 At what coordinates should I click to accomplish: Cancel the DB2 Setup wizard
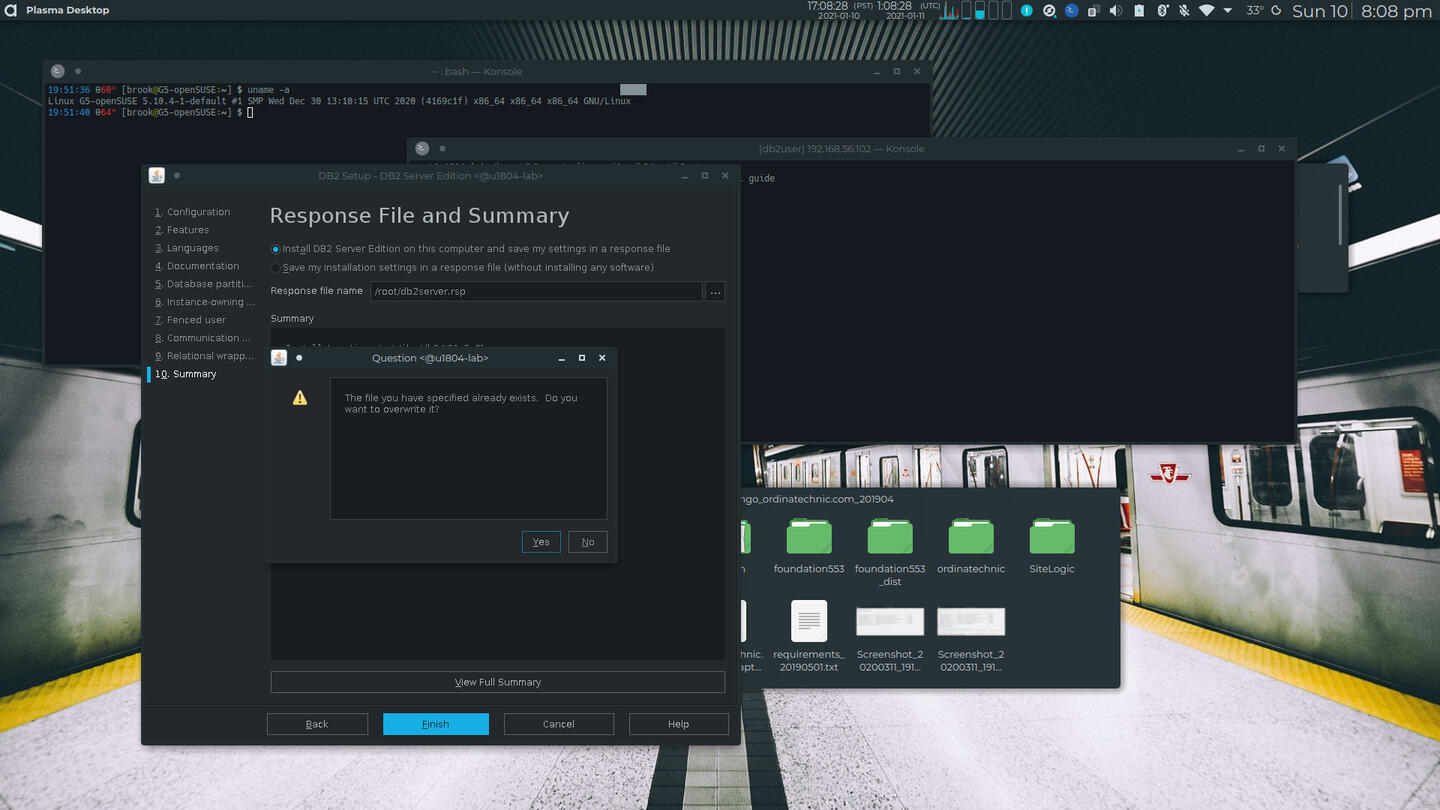[559, 724]
